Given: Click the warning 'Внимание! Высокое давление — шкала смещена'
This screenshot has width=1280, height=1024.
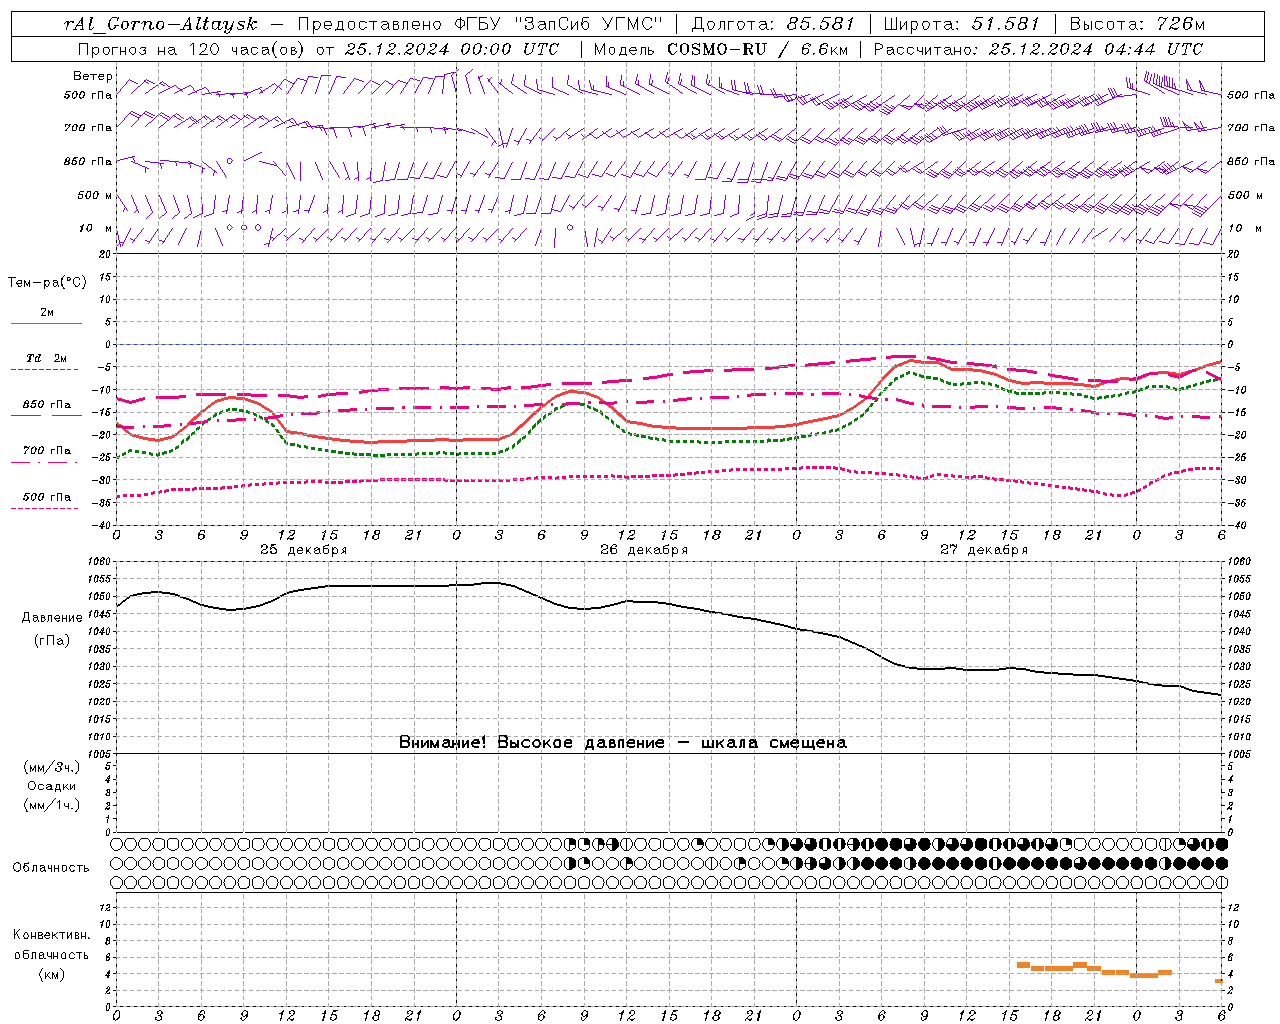Looking at the screenshot, I should 623,742.
